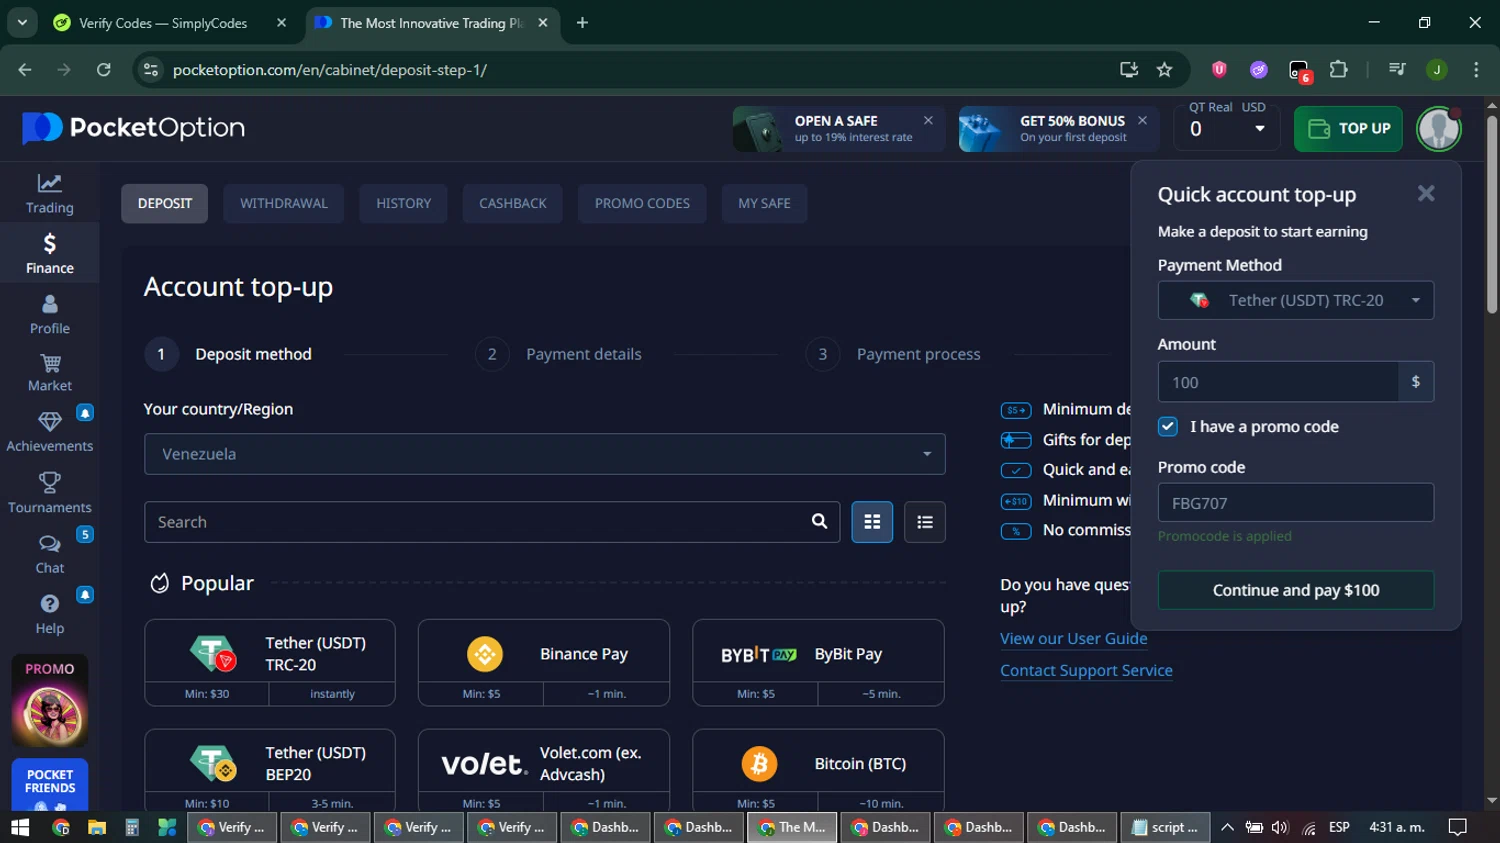Click the install app icon in address bar
This screenshot has height=843, width=1500.
1129,69
